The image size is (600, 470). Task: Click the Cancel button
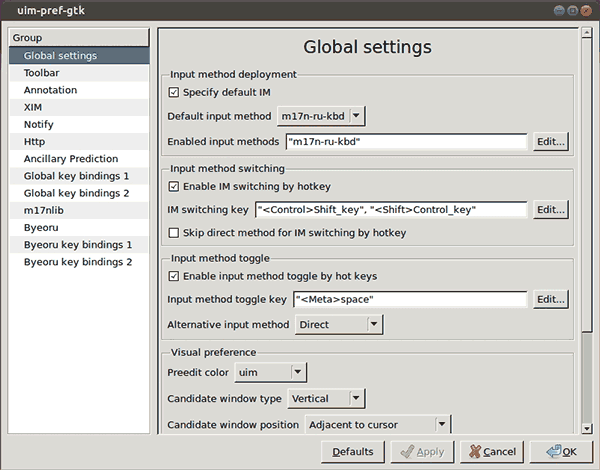click(492, 452)
